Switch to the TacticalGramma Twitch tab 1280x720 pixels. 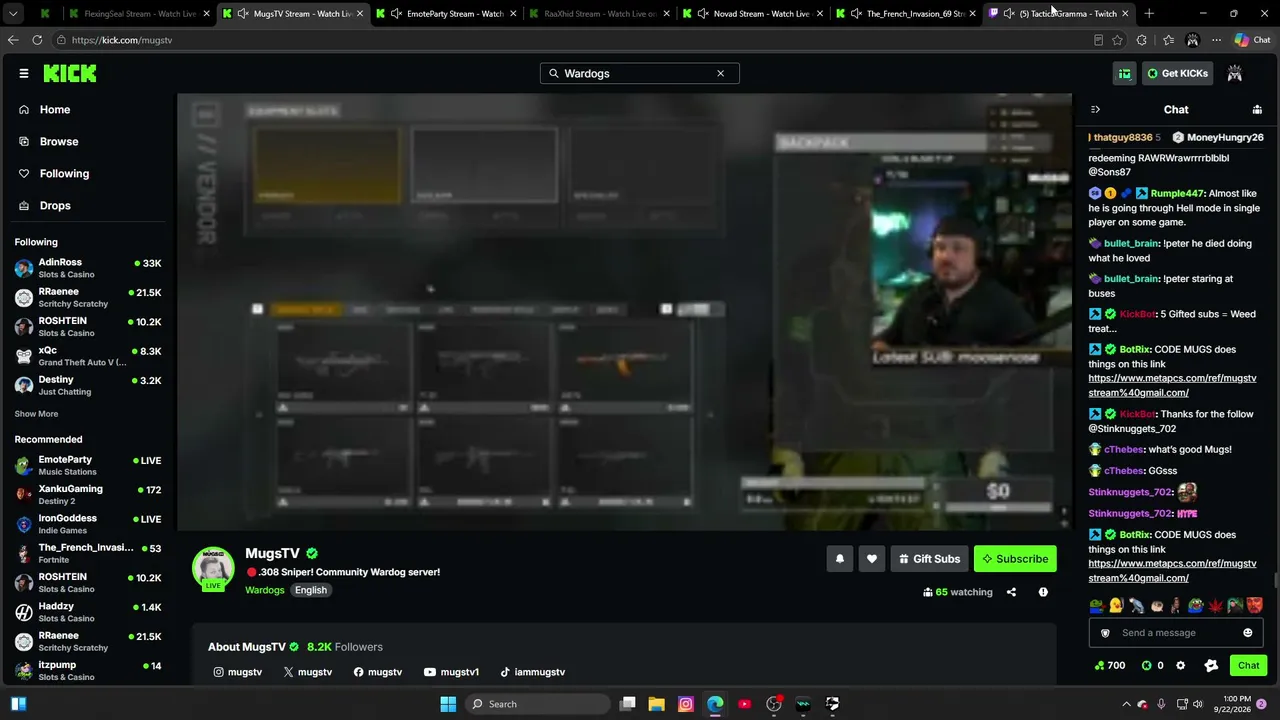point(1058,14)
